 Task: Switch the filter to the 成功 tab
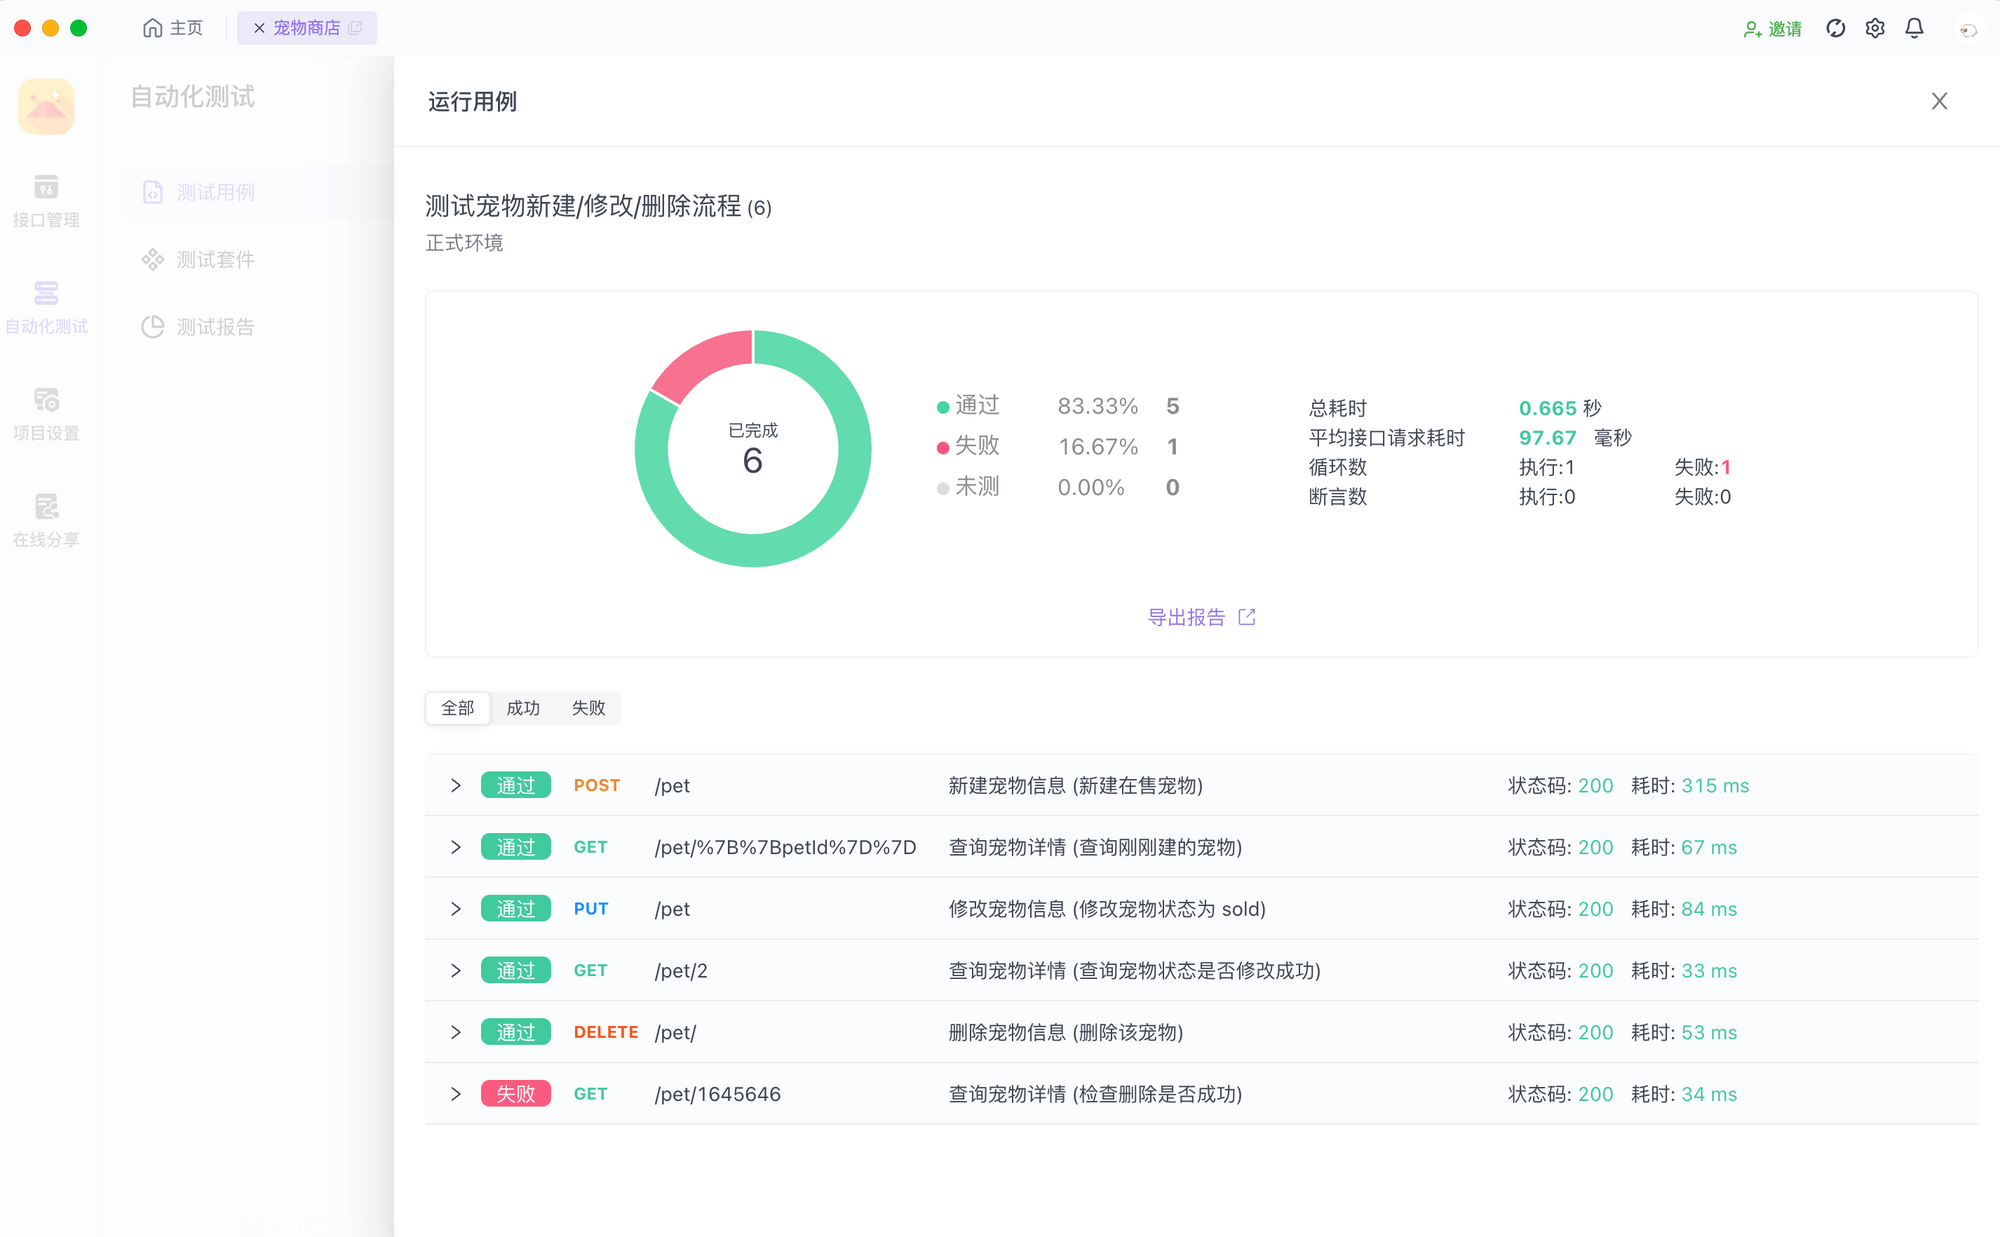click(523, 708)
